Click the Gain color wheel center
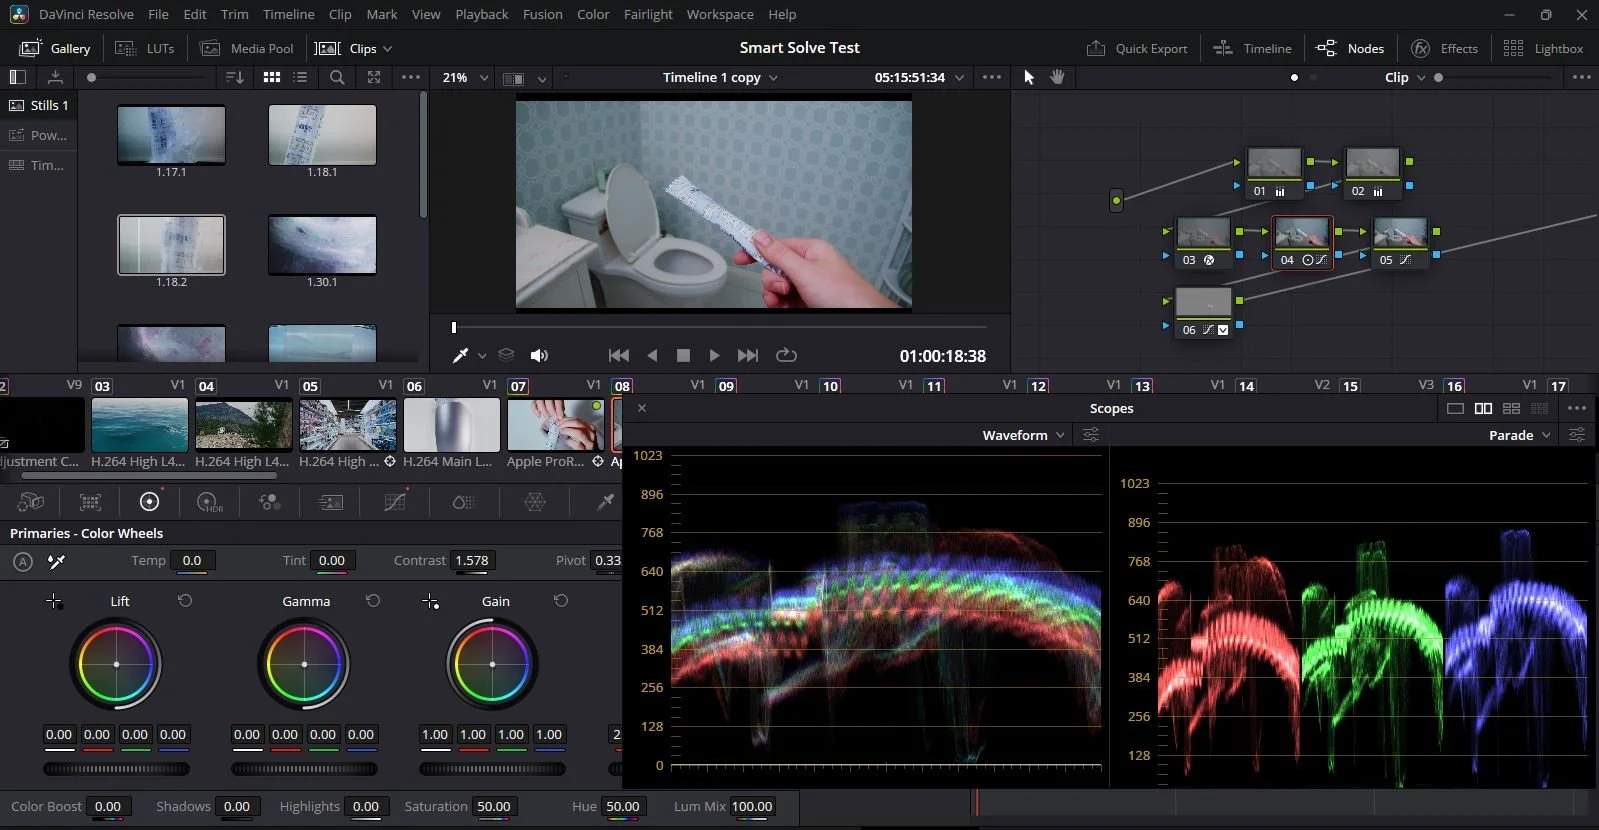Image resolution: width=1599 pixels, height=830 pixels. pos(492,664)
